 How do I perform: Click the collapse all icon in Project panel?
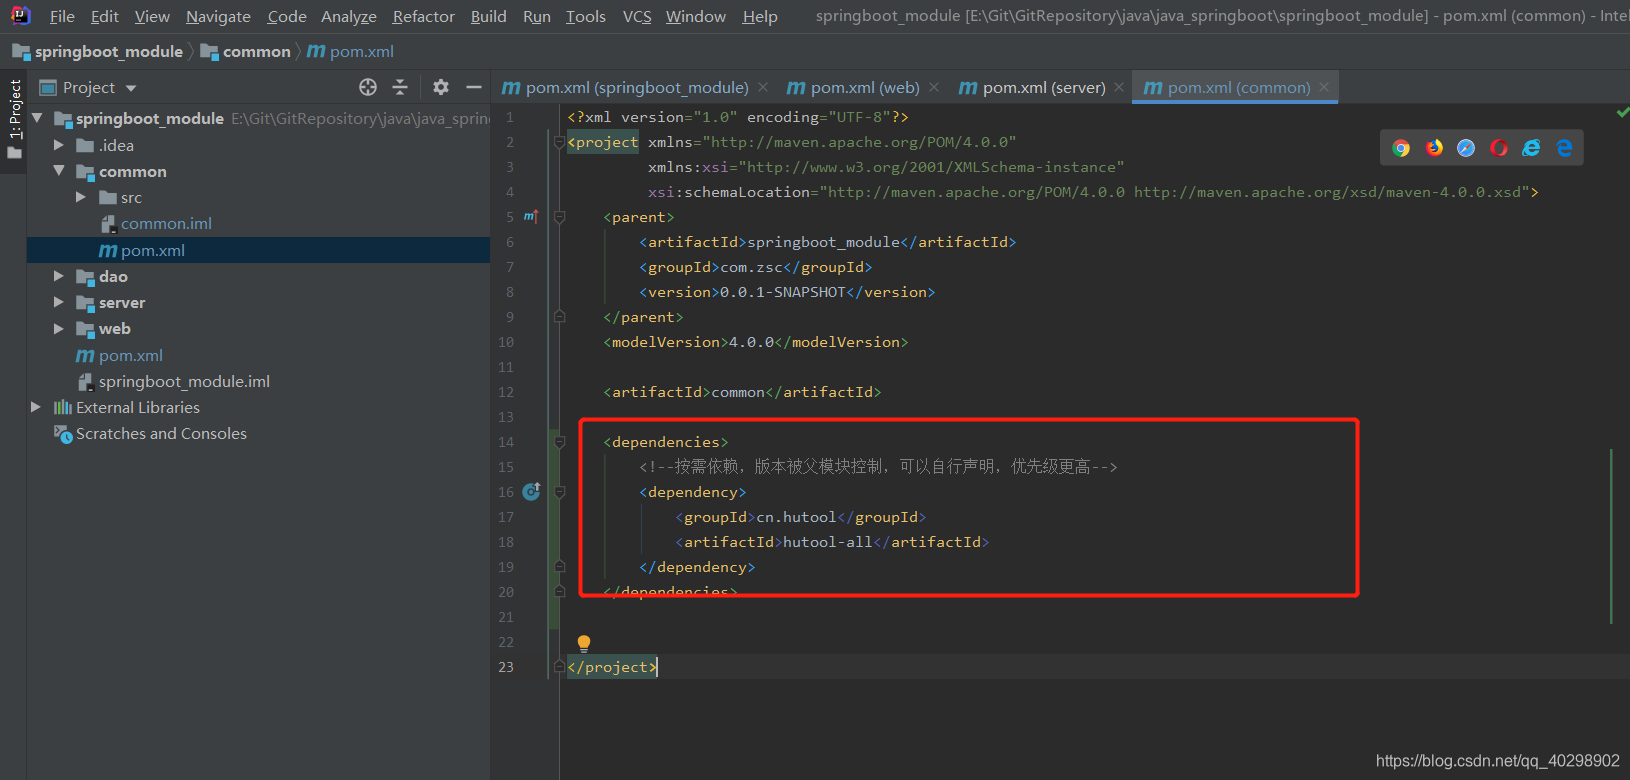click(400, 87)
